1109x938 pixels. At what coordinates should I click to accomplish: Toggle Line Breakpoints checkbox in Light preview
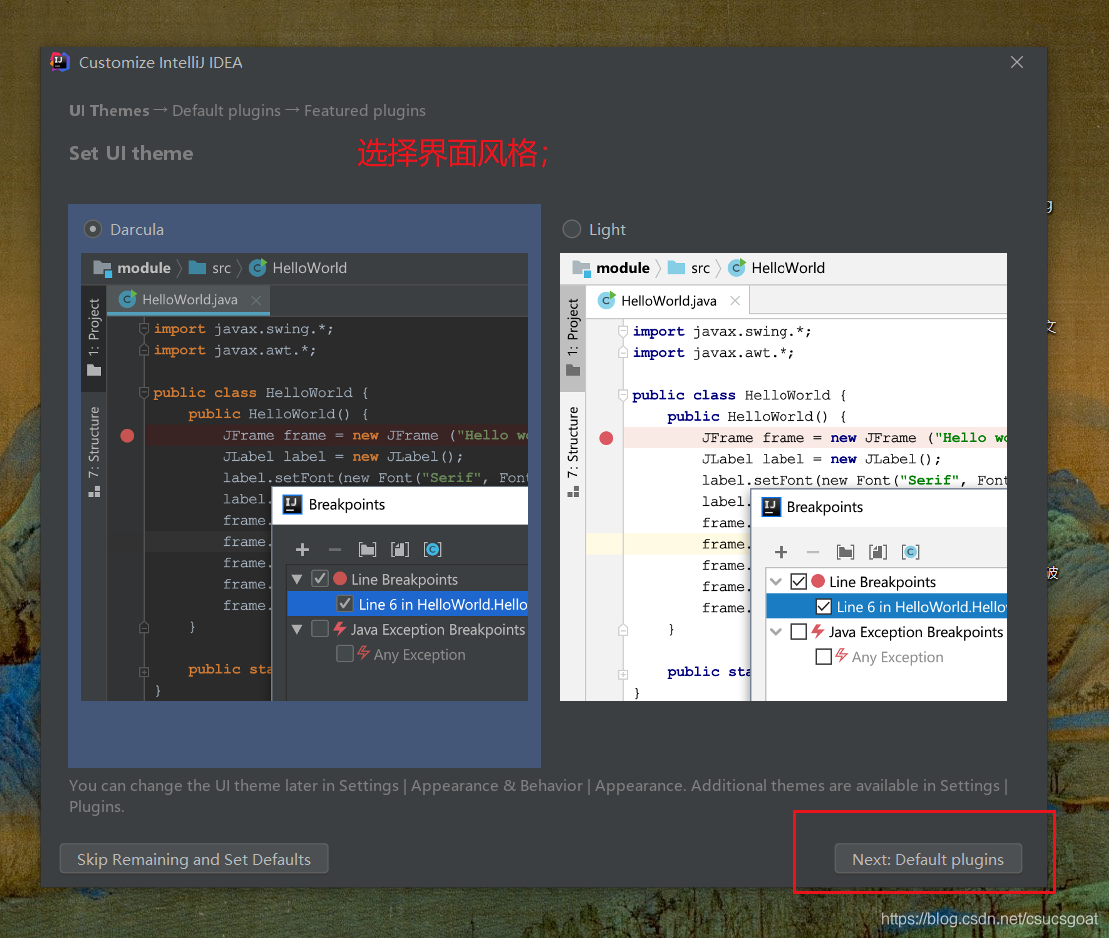click(799, 581)
